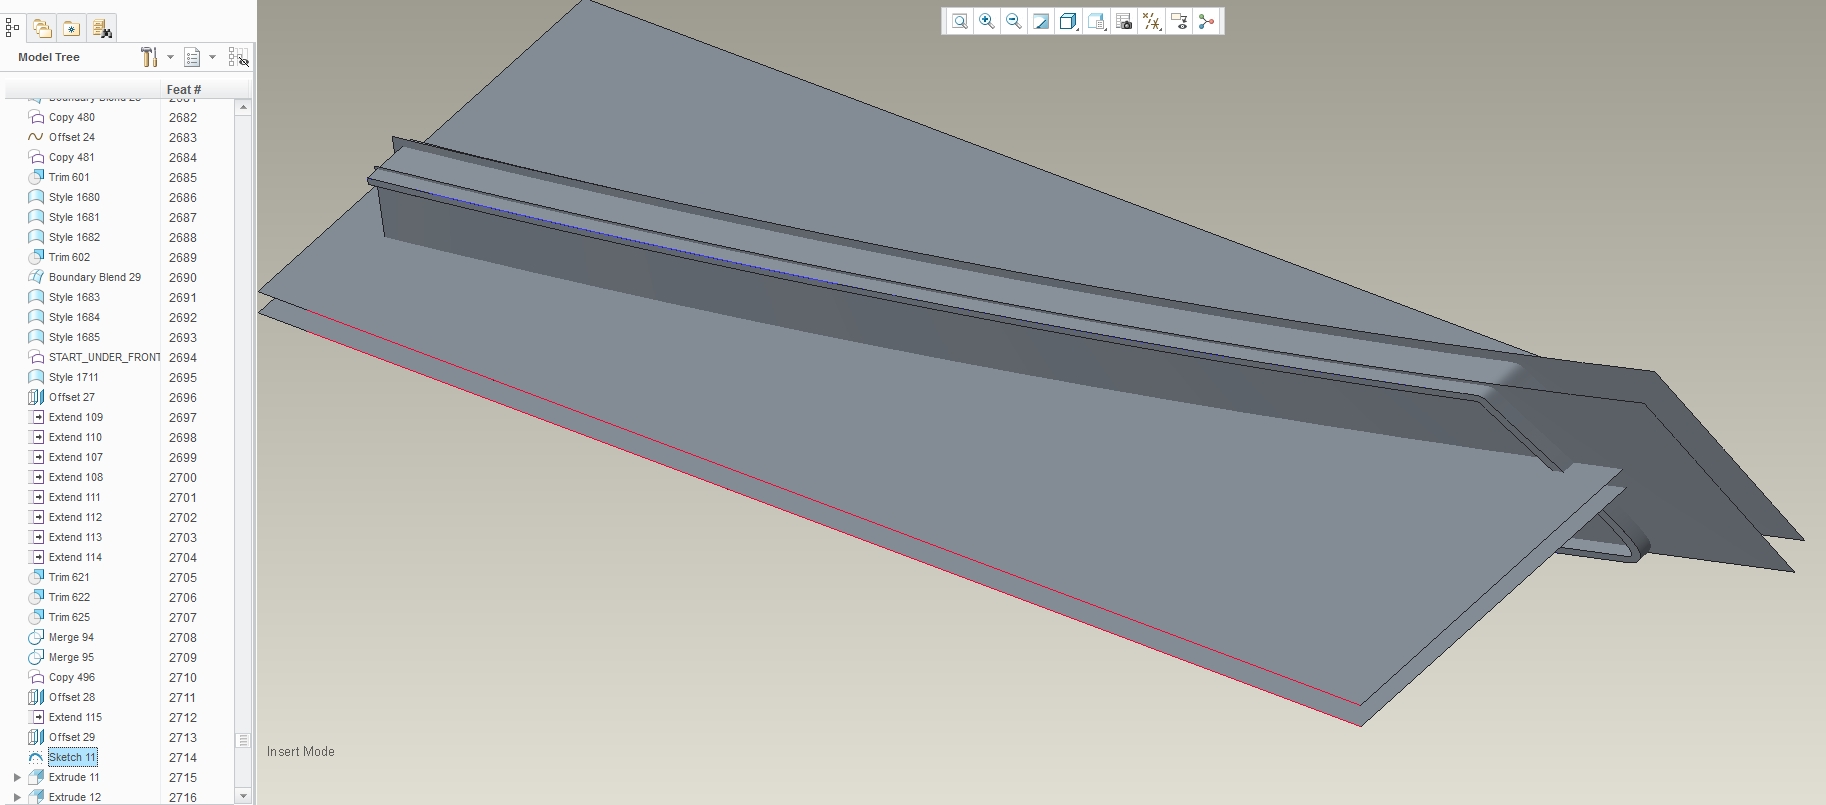Click the Refit view icon
The image size is (1826, 805).
pyautogui.click(x=959, y=22)
